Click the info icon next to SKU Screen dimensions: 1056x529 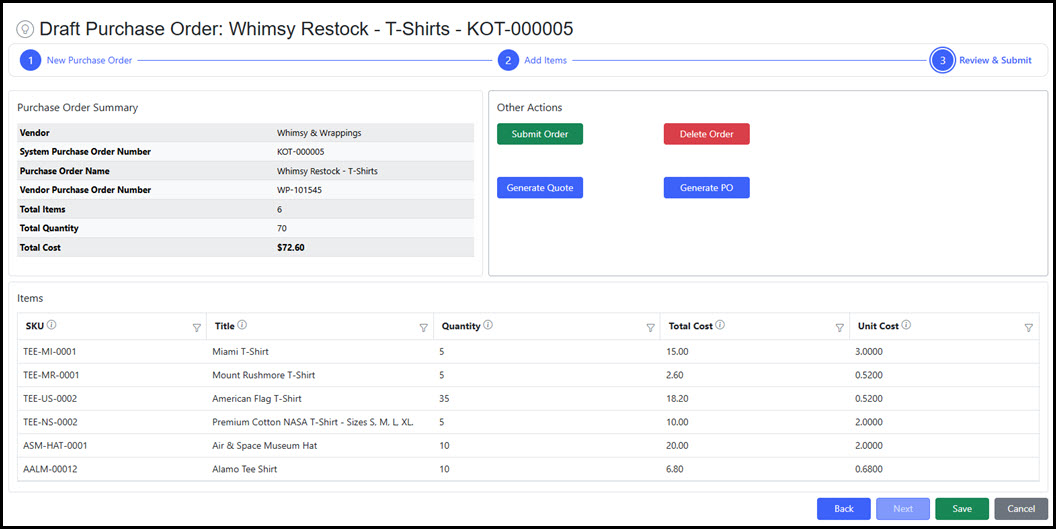(x=51, y=325)
